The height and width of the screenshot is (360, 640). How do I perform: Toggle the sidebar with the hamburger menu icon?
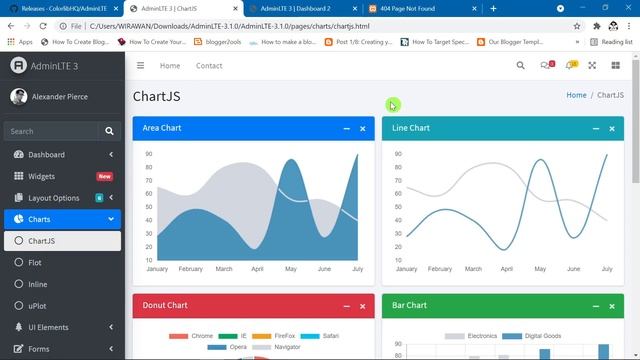(140, 65)
